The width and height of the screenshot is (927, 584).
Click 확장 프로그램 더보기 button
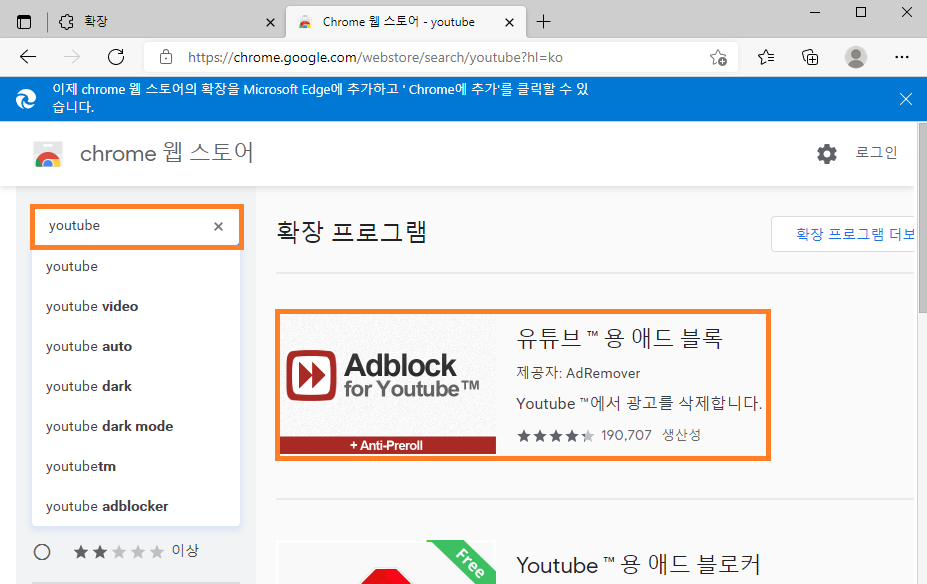tap(843, 234)
